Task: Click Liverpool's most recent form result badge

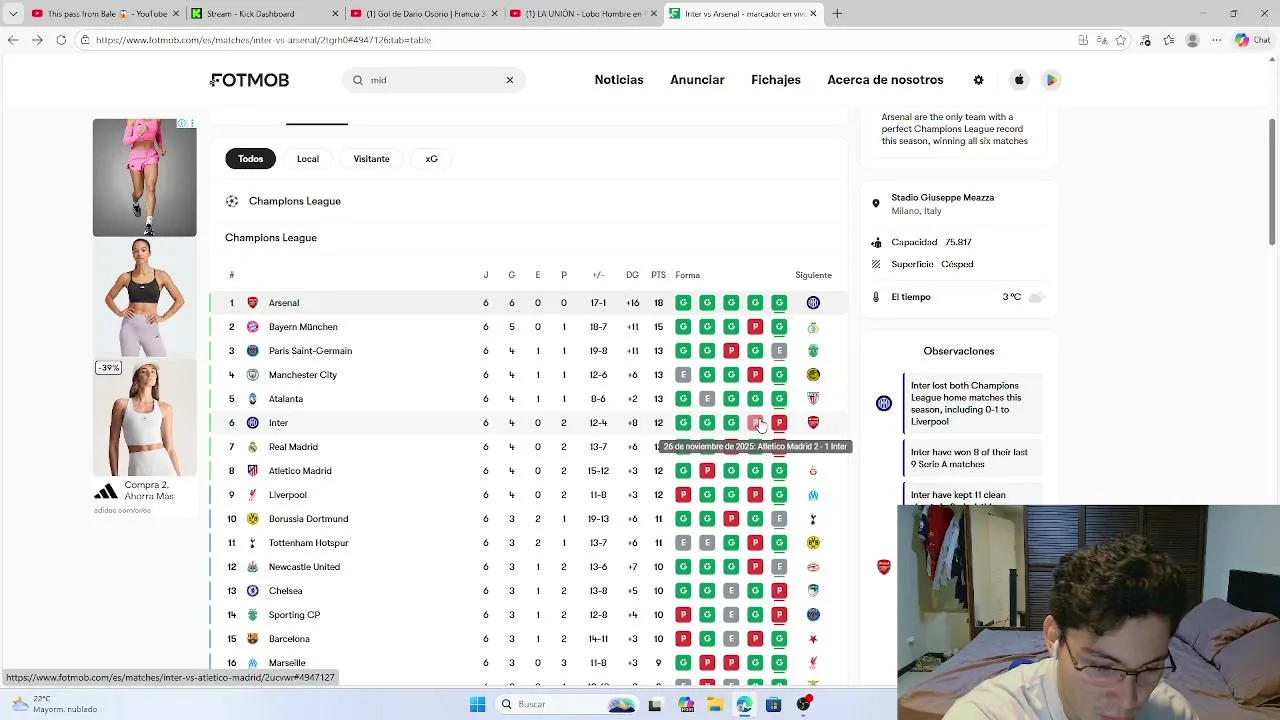Action: 779,495
